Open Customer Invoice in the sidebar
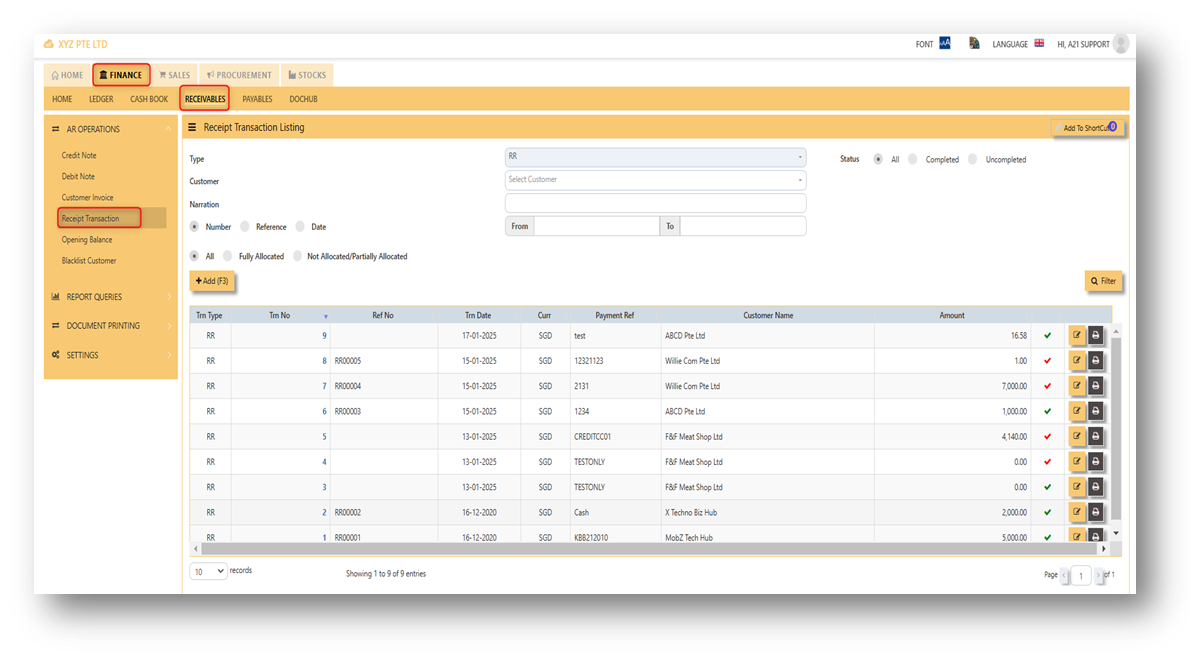 pos(88,198)
